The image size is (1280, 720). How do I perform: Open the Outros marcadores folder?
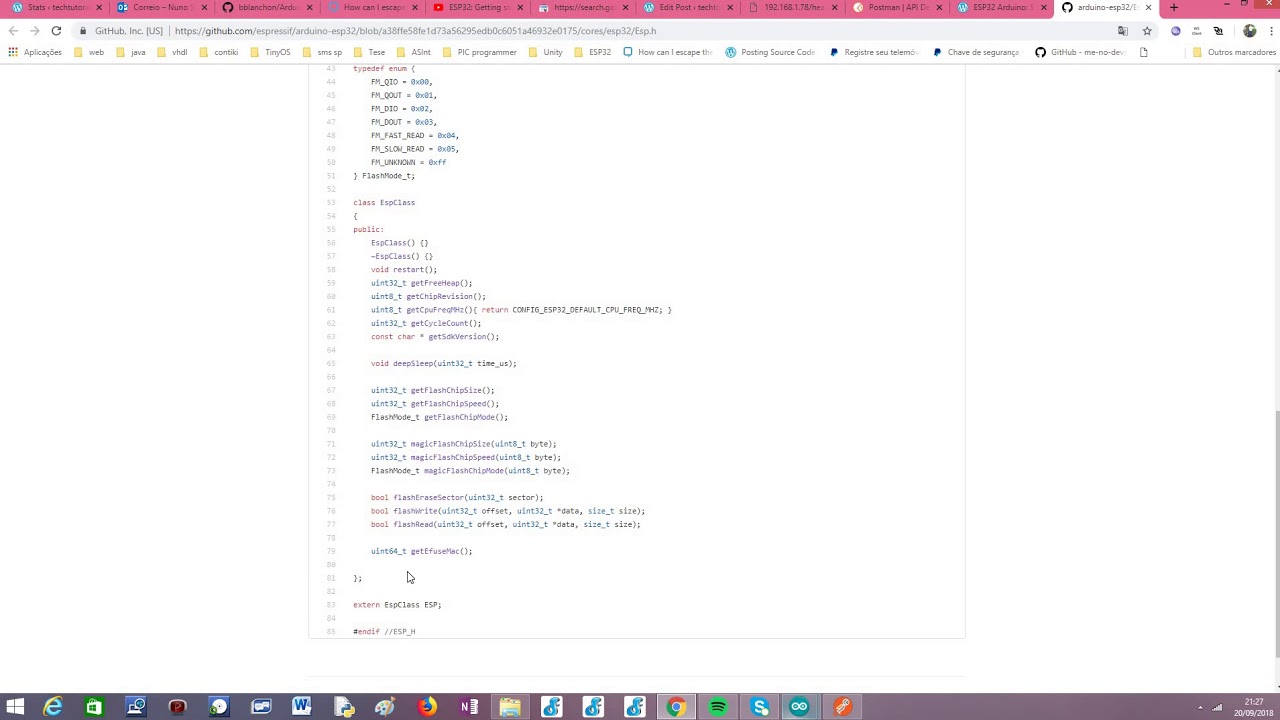[x=1234, y=52]
